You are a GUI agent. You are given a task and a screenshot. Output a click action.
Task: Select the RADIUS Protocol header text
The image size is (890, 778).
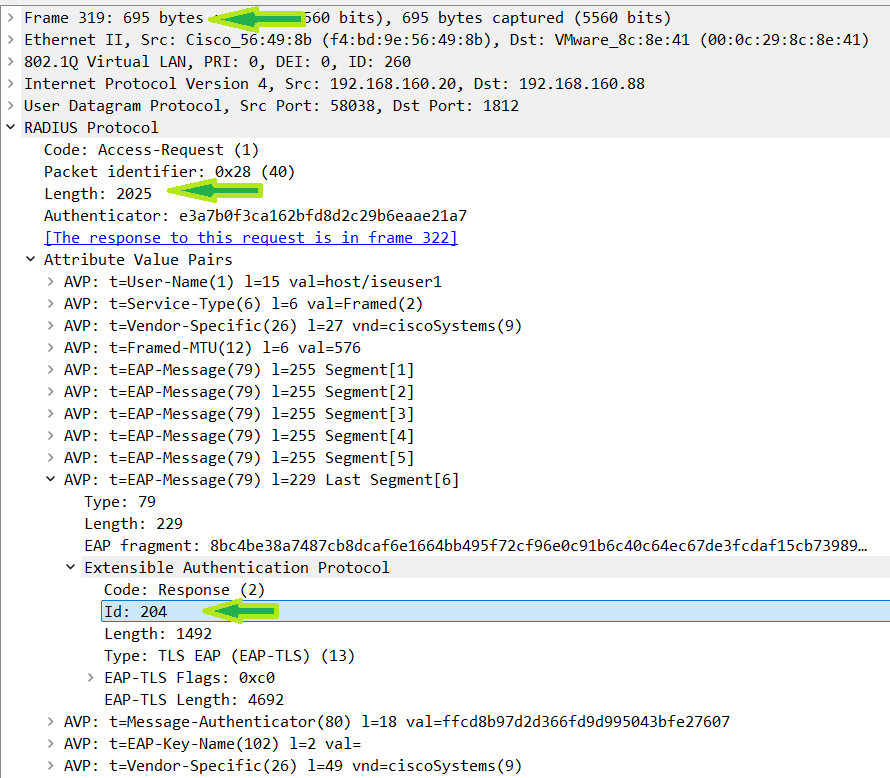91,128
